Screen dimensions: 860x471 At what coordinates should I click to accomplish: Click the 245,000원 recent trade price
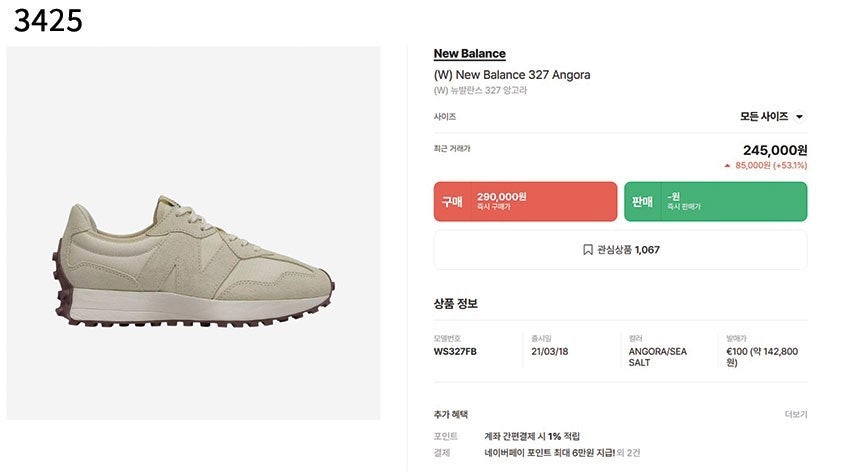pyautogui.click(x=774, y=150)
